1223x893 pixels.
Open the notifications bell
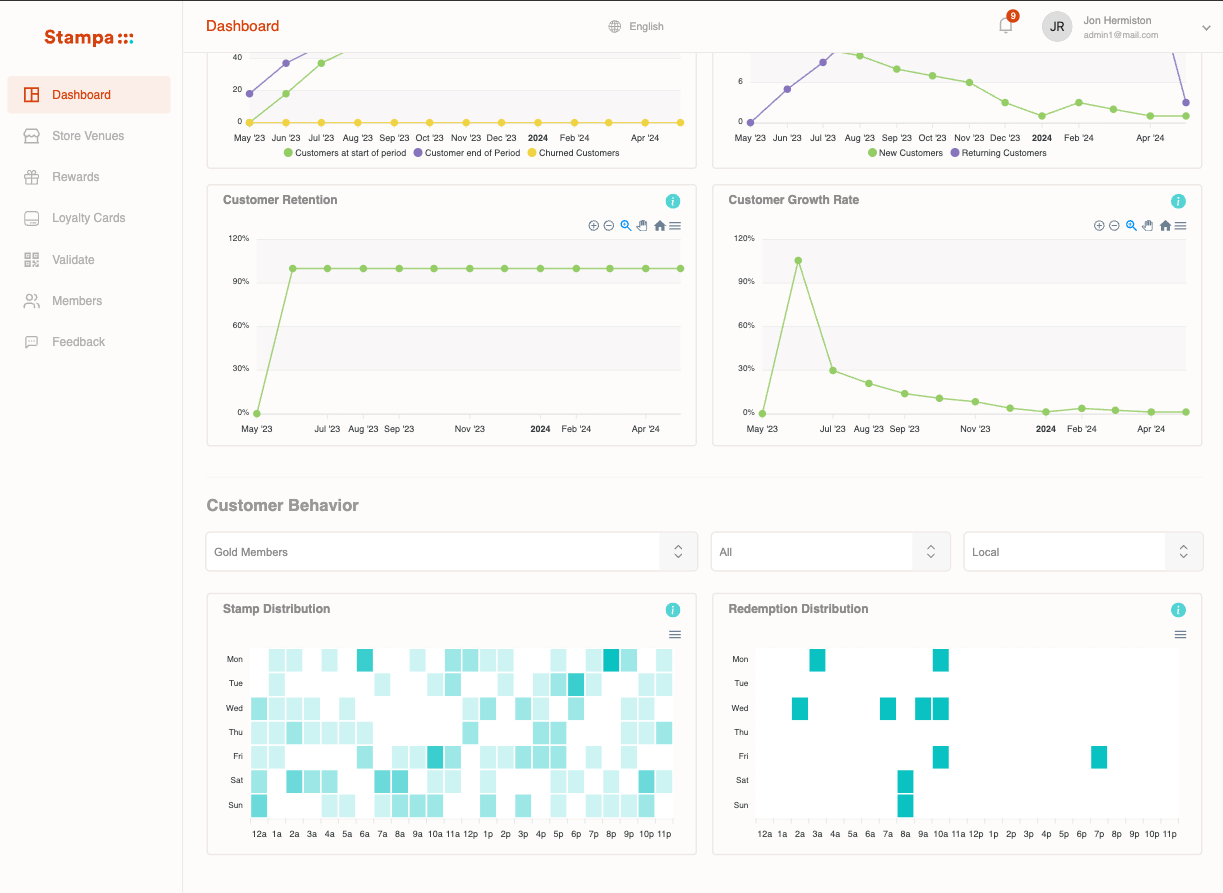point(1005,25)
